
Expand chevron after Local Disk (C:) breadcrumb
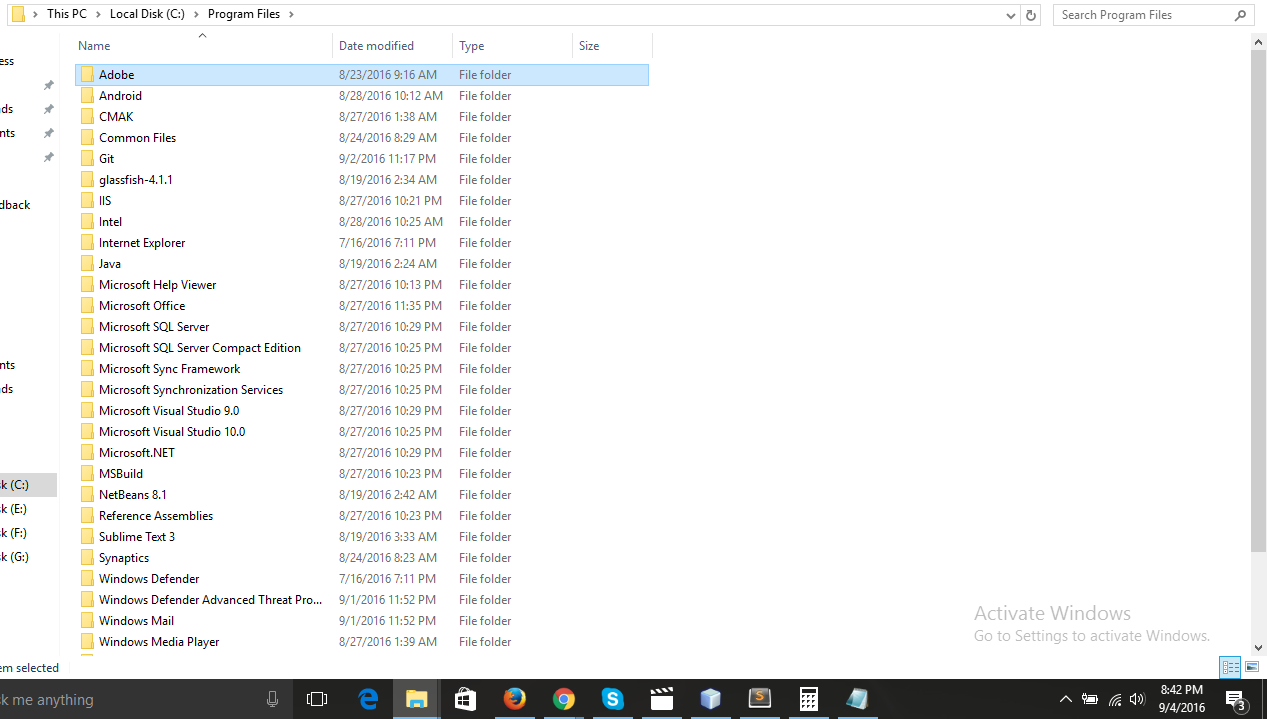coord(196,15)
